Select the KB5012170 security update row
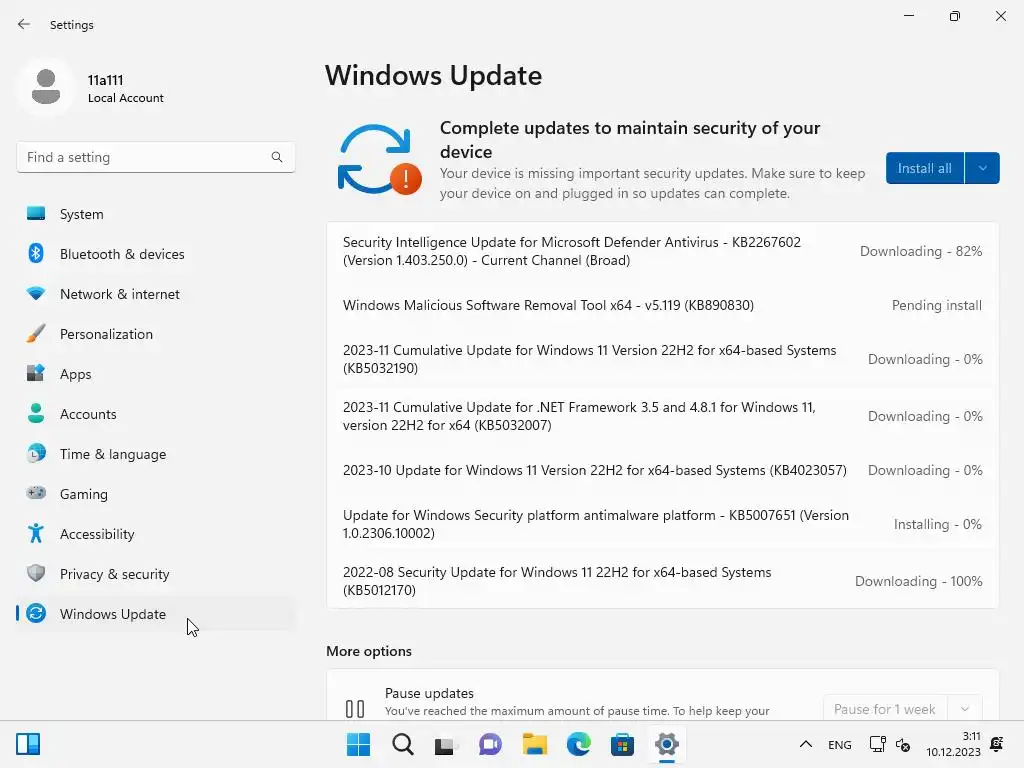Screen dimensions: 1024x768 point(662,581)
